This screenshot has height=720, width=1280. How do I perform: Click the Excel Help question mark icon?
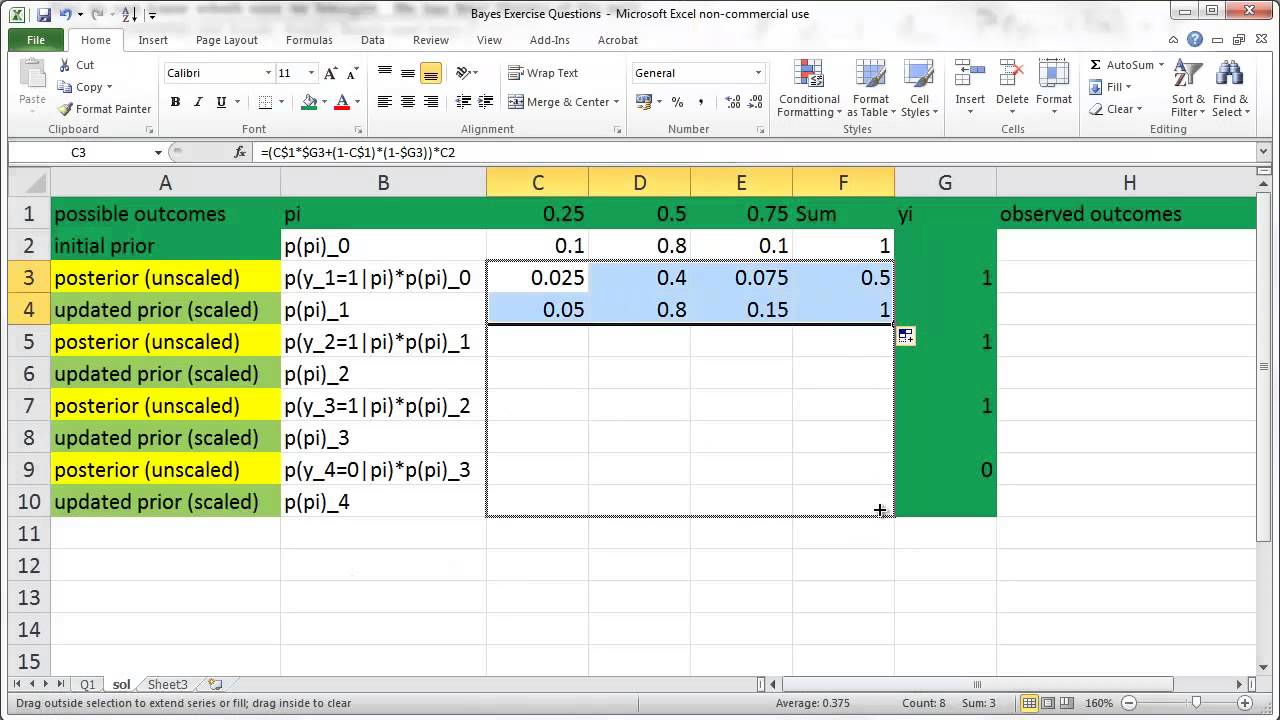click(x=1195, y=40)
